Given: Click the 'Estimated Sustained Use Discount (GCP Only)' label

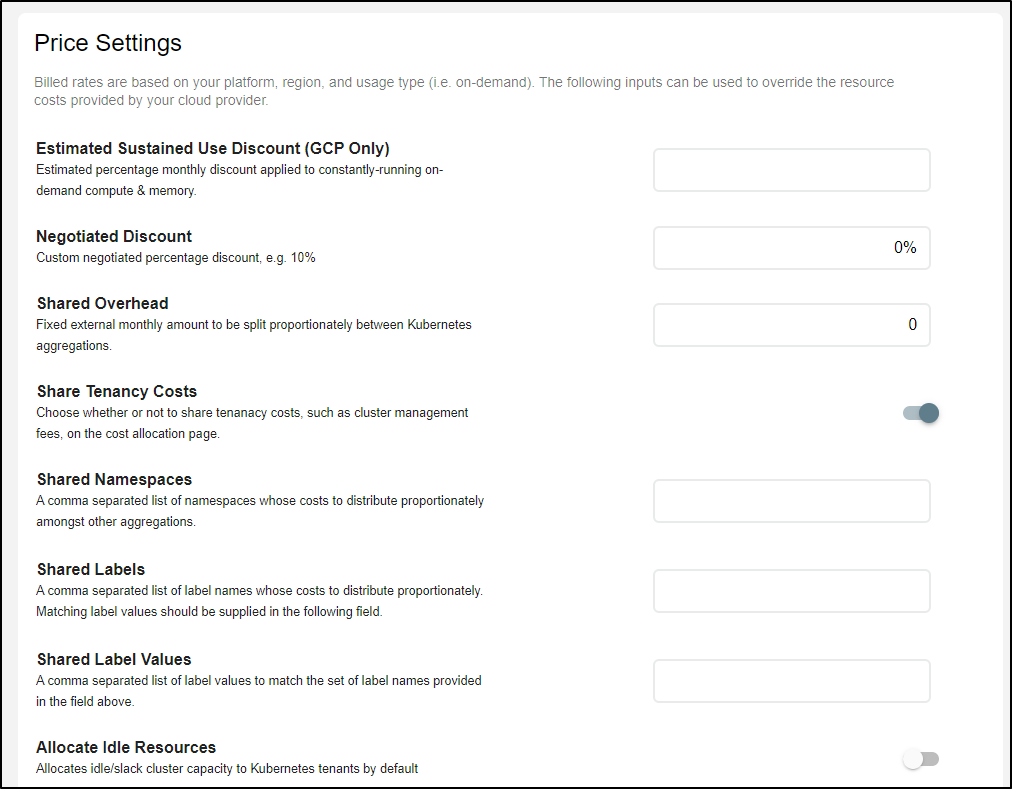Looking at the screenshot, I should (x=213, y=149).
